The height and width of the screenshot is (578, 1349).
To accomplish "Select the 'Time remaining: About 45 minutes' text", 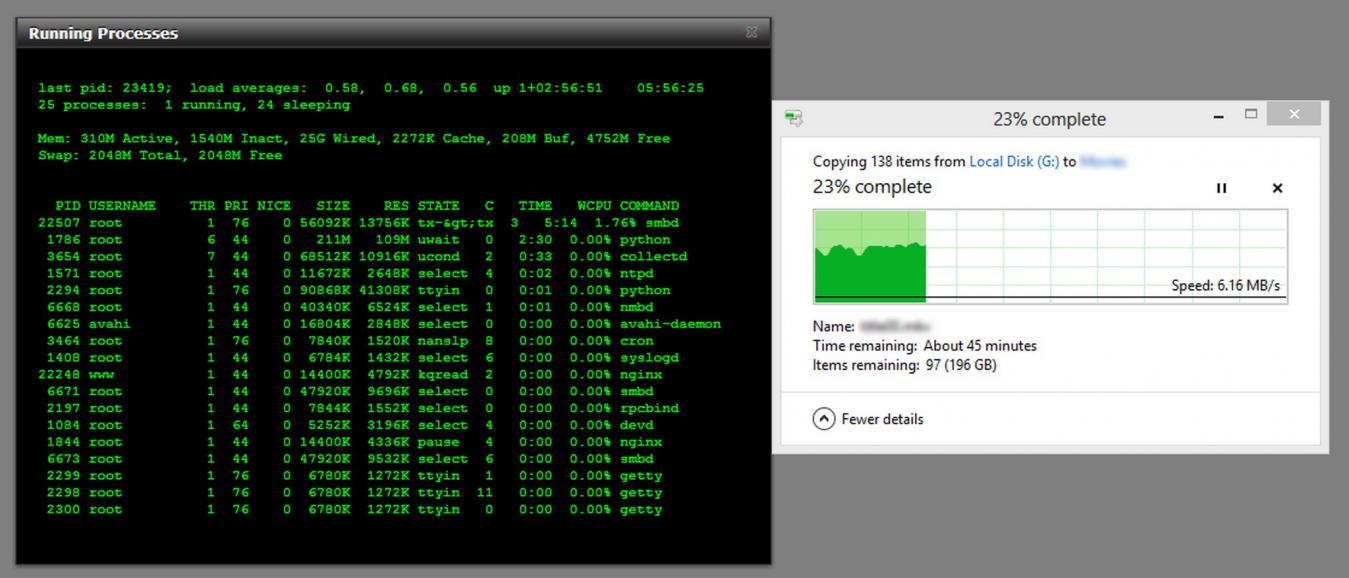I will point(925,346).
